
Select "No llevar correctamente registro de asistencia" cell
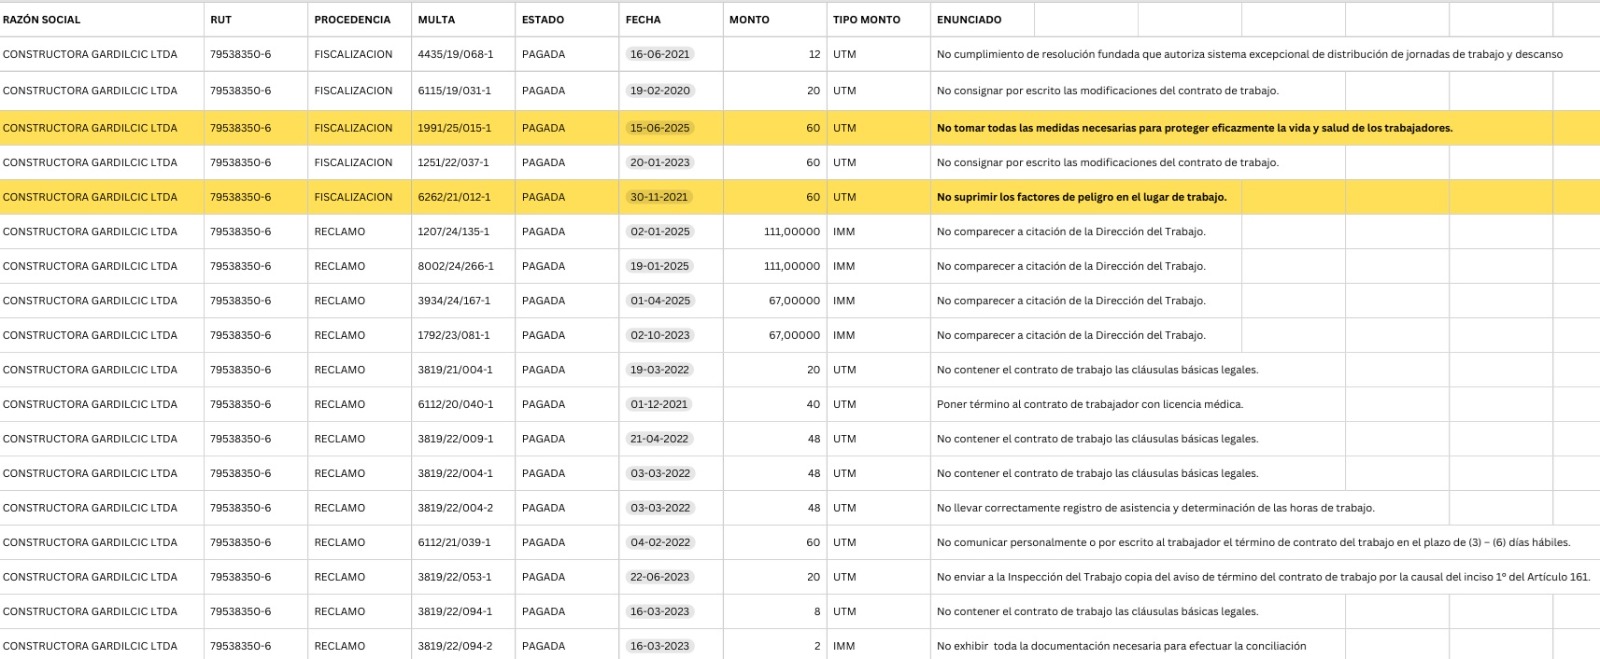(1155, 508)
